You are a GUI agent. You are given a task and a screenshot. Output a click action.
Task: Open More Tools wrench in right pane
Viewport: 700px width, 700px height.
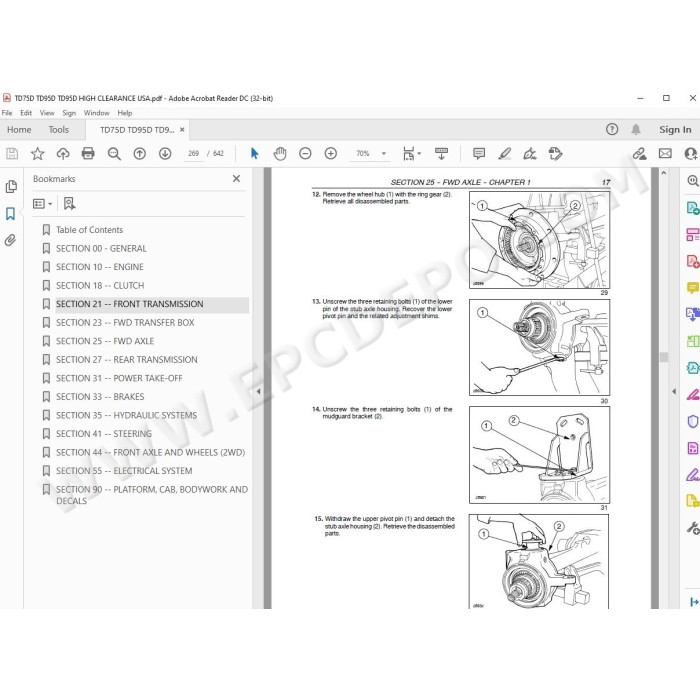tap(692, 528)
